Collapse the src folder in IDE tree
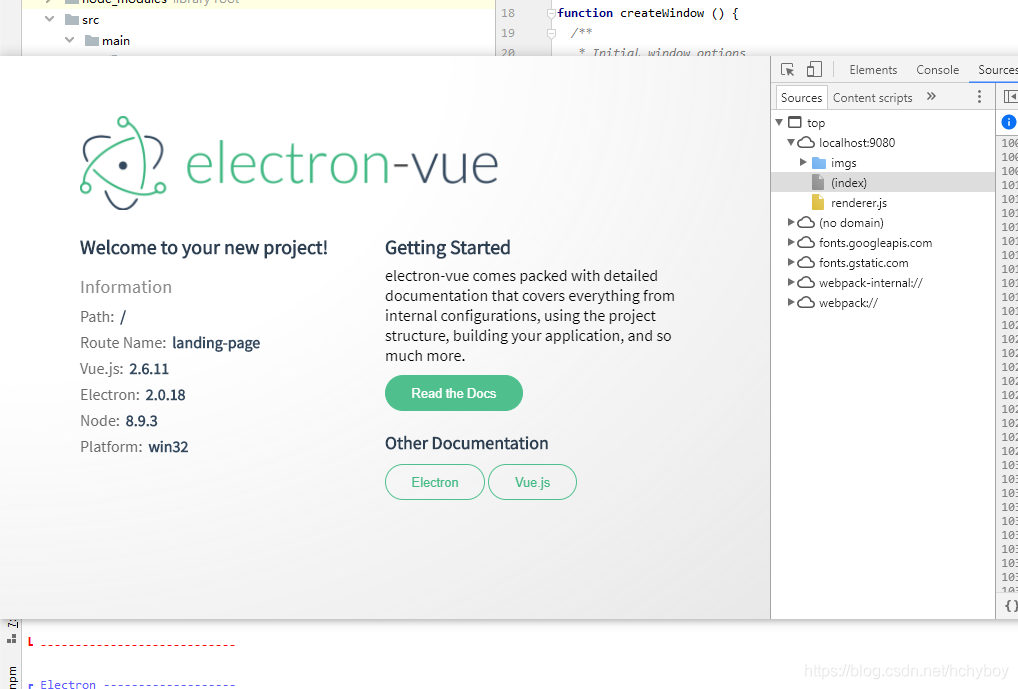Image resolution: width=1018 pixels, height=689 pixels. pos(49,19)
